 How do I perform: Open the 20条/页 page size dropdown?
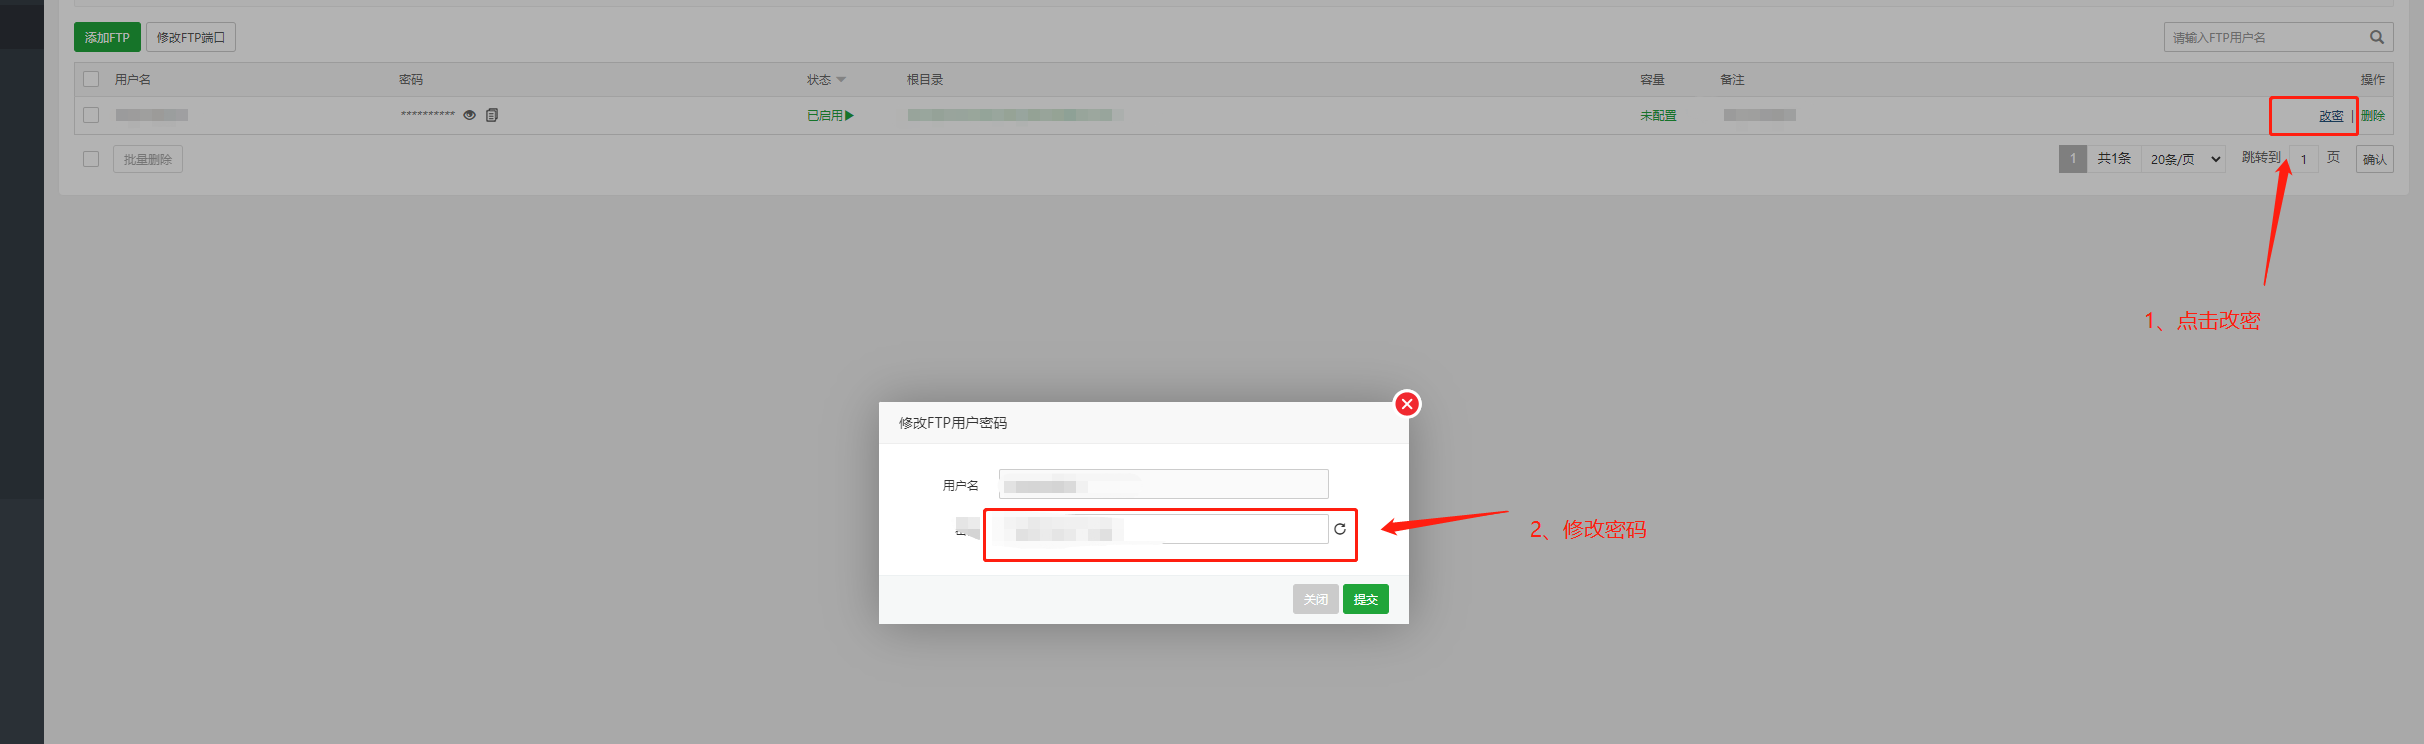click(x=2184, y=159)
